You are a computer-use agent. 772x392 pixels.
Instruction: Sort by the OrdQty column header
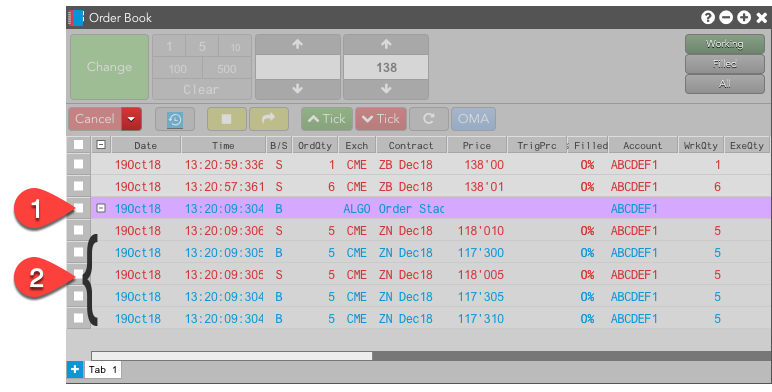(315, 145)
